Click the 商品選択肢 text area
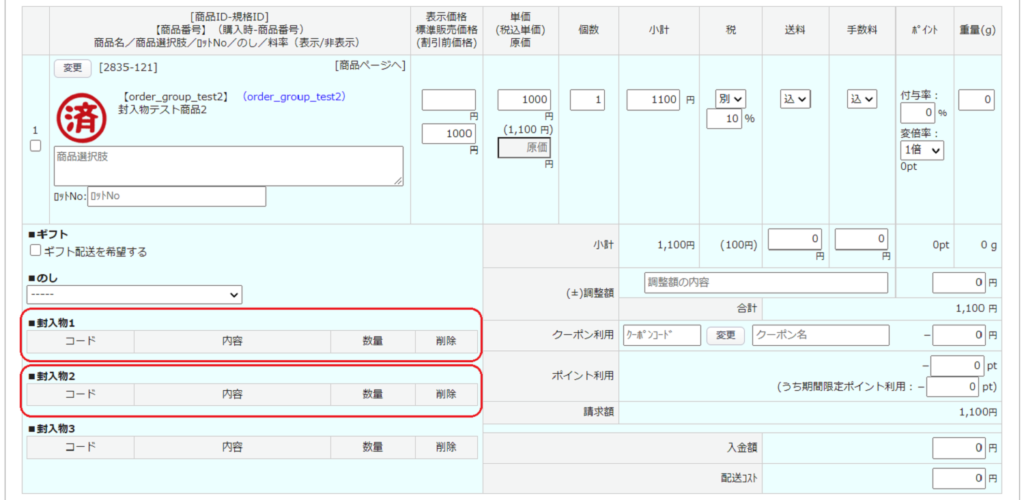This screenshot has width=1024, height=500. (x=228, y=166)
